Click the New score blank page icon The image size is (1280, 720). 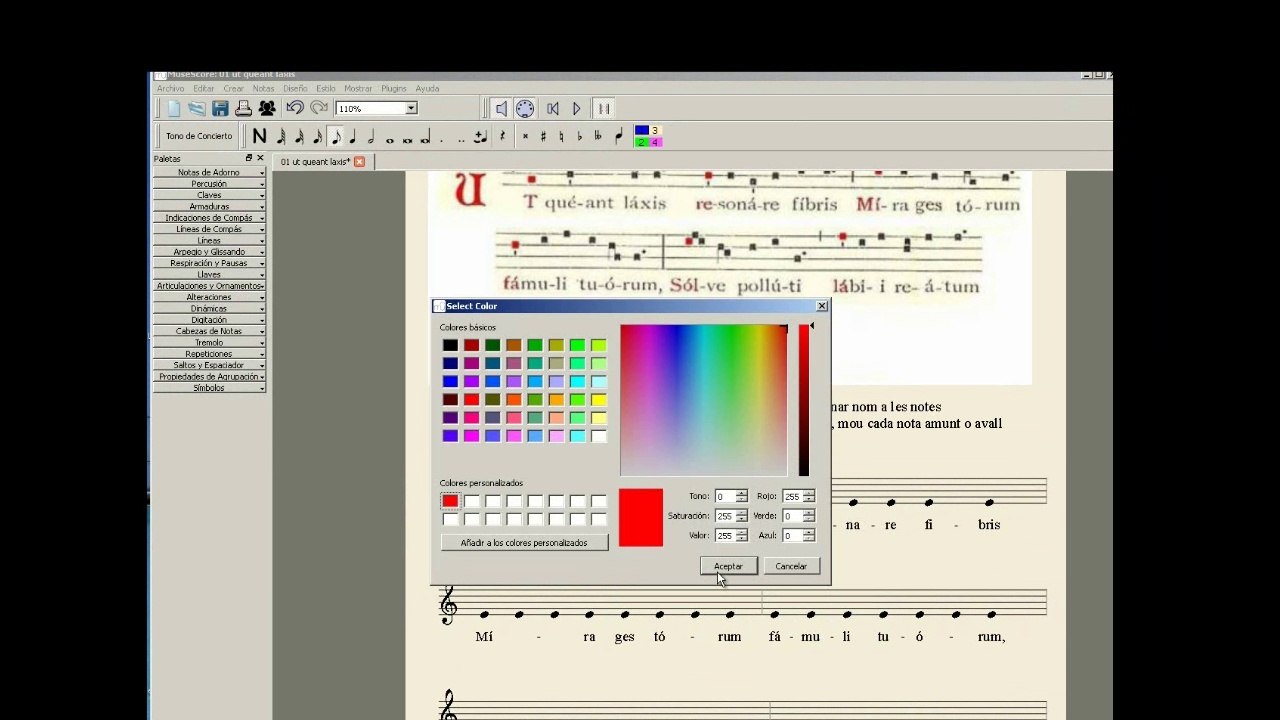point(174,108)
